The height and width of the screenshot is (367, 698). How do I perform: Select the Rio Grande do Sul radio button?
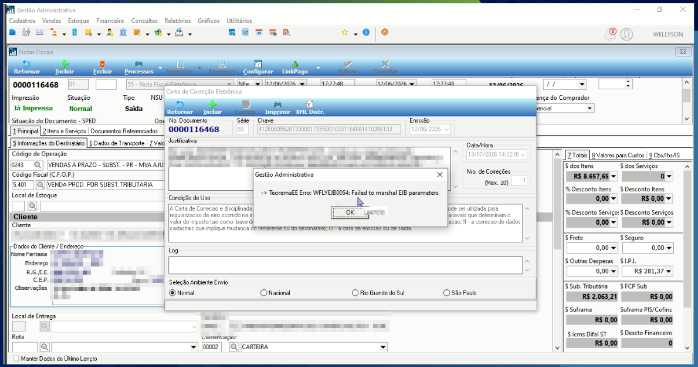pos(355,293)
